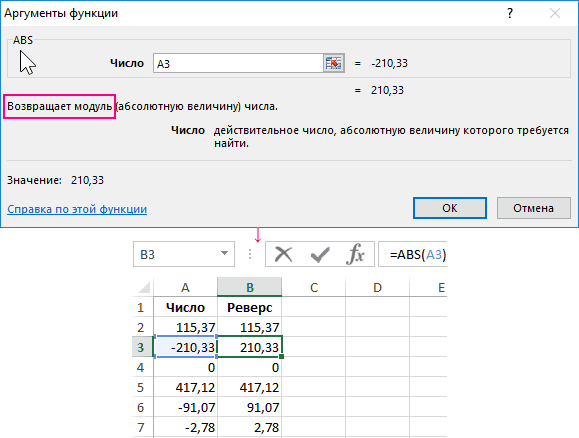This screenshot has width=579, height=438.
Task: Click the select-all triangle corner of grid
Action: [143, 287]
